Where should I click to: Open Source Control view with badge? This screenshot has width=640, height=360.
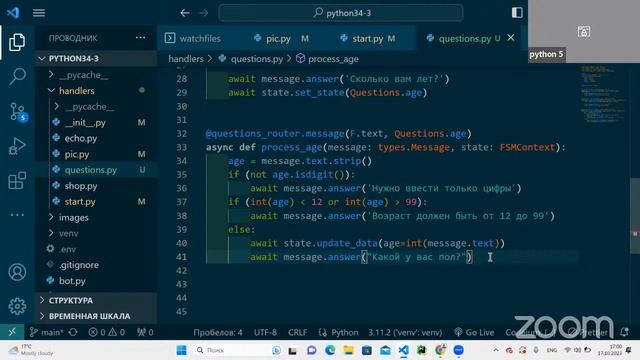click(18, 111)
